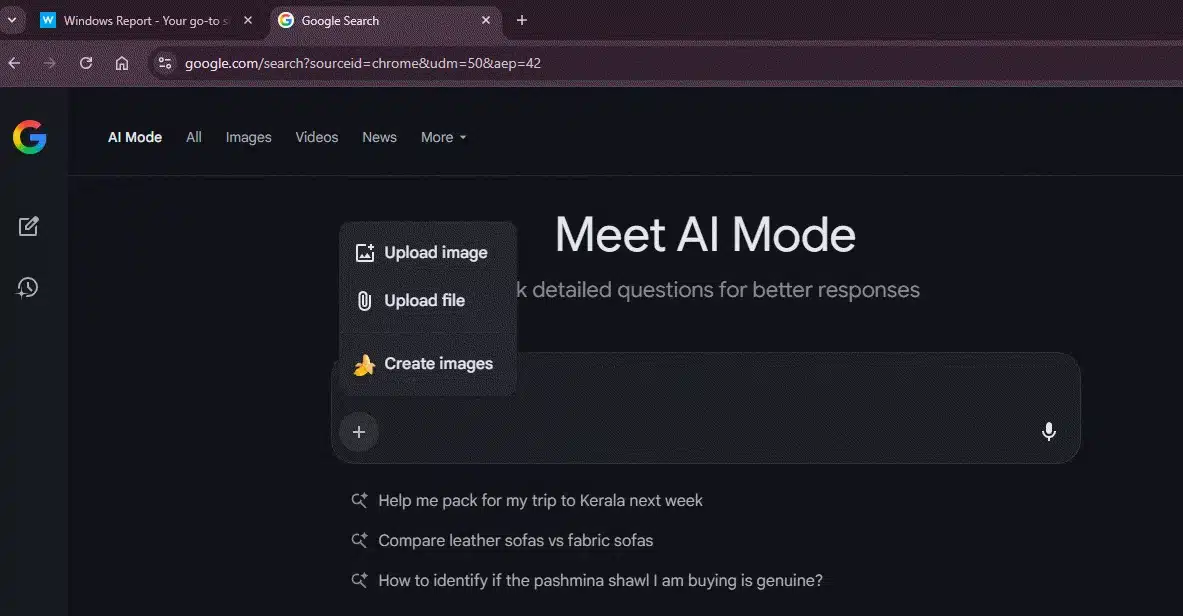The height and width of the screenshot is (616, 1183).
Task: Select Upload file menu option
Action: point(424,301)
